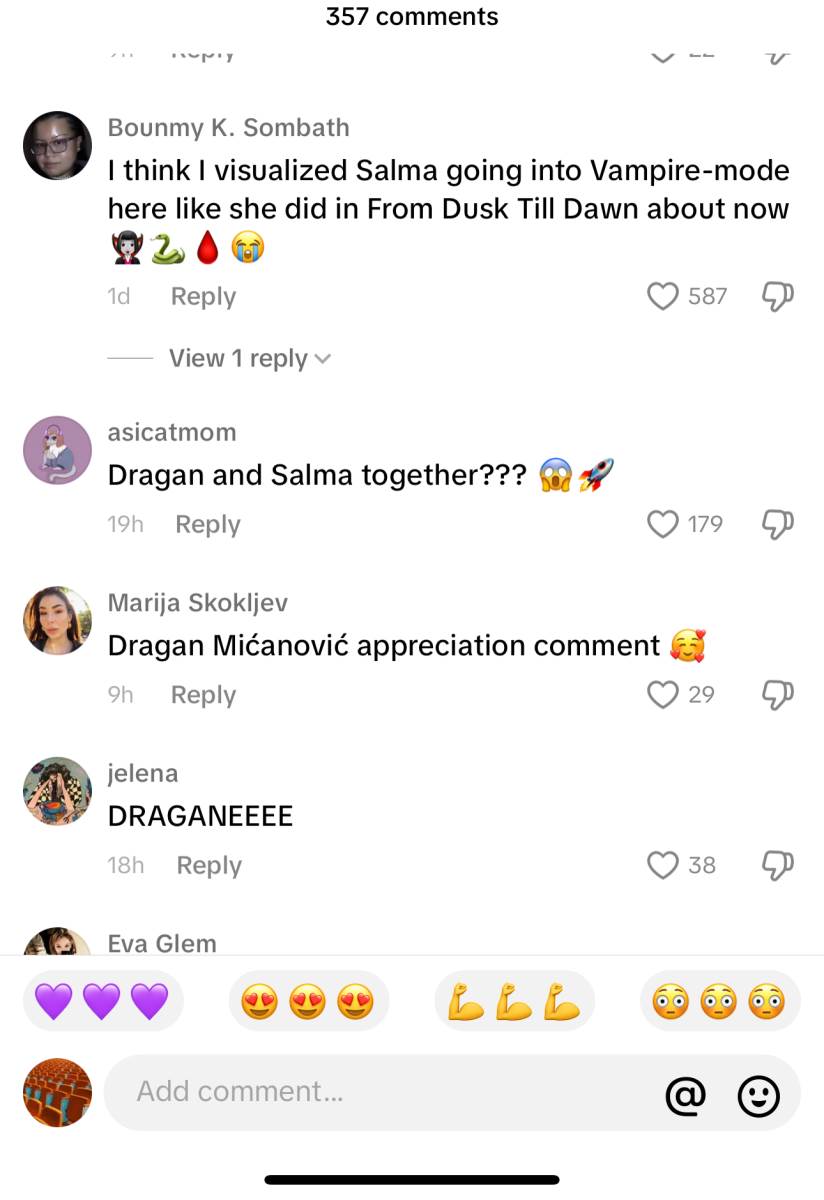Like Bounmy K. Sombath's vampire comment
Viewport: 824px width, 1200px height.
click(663, 296)
